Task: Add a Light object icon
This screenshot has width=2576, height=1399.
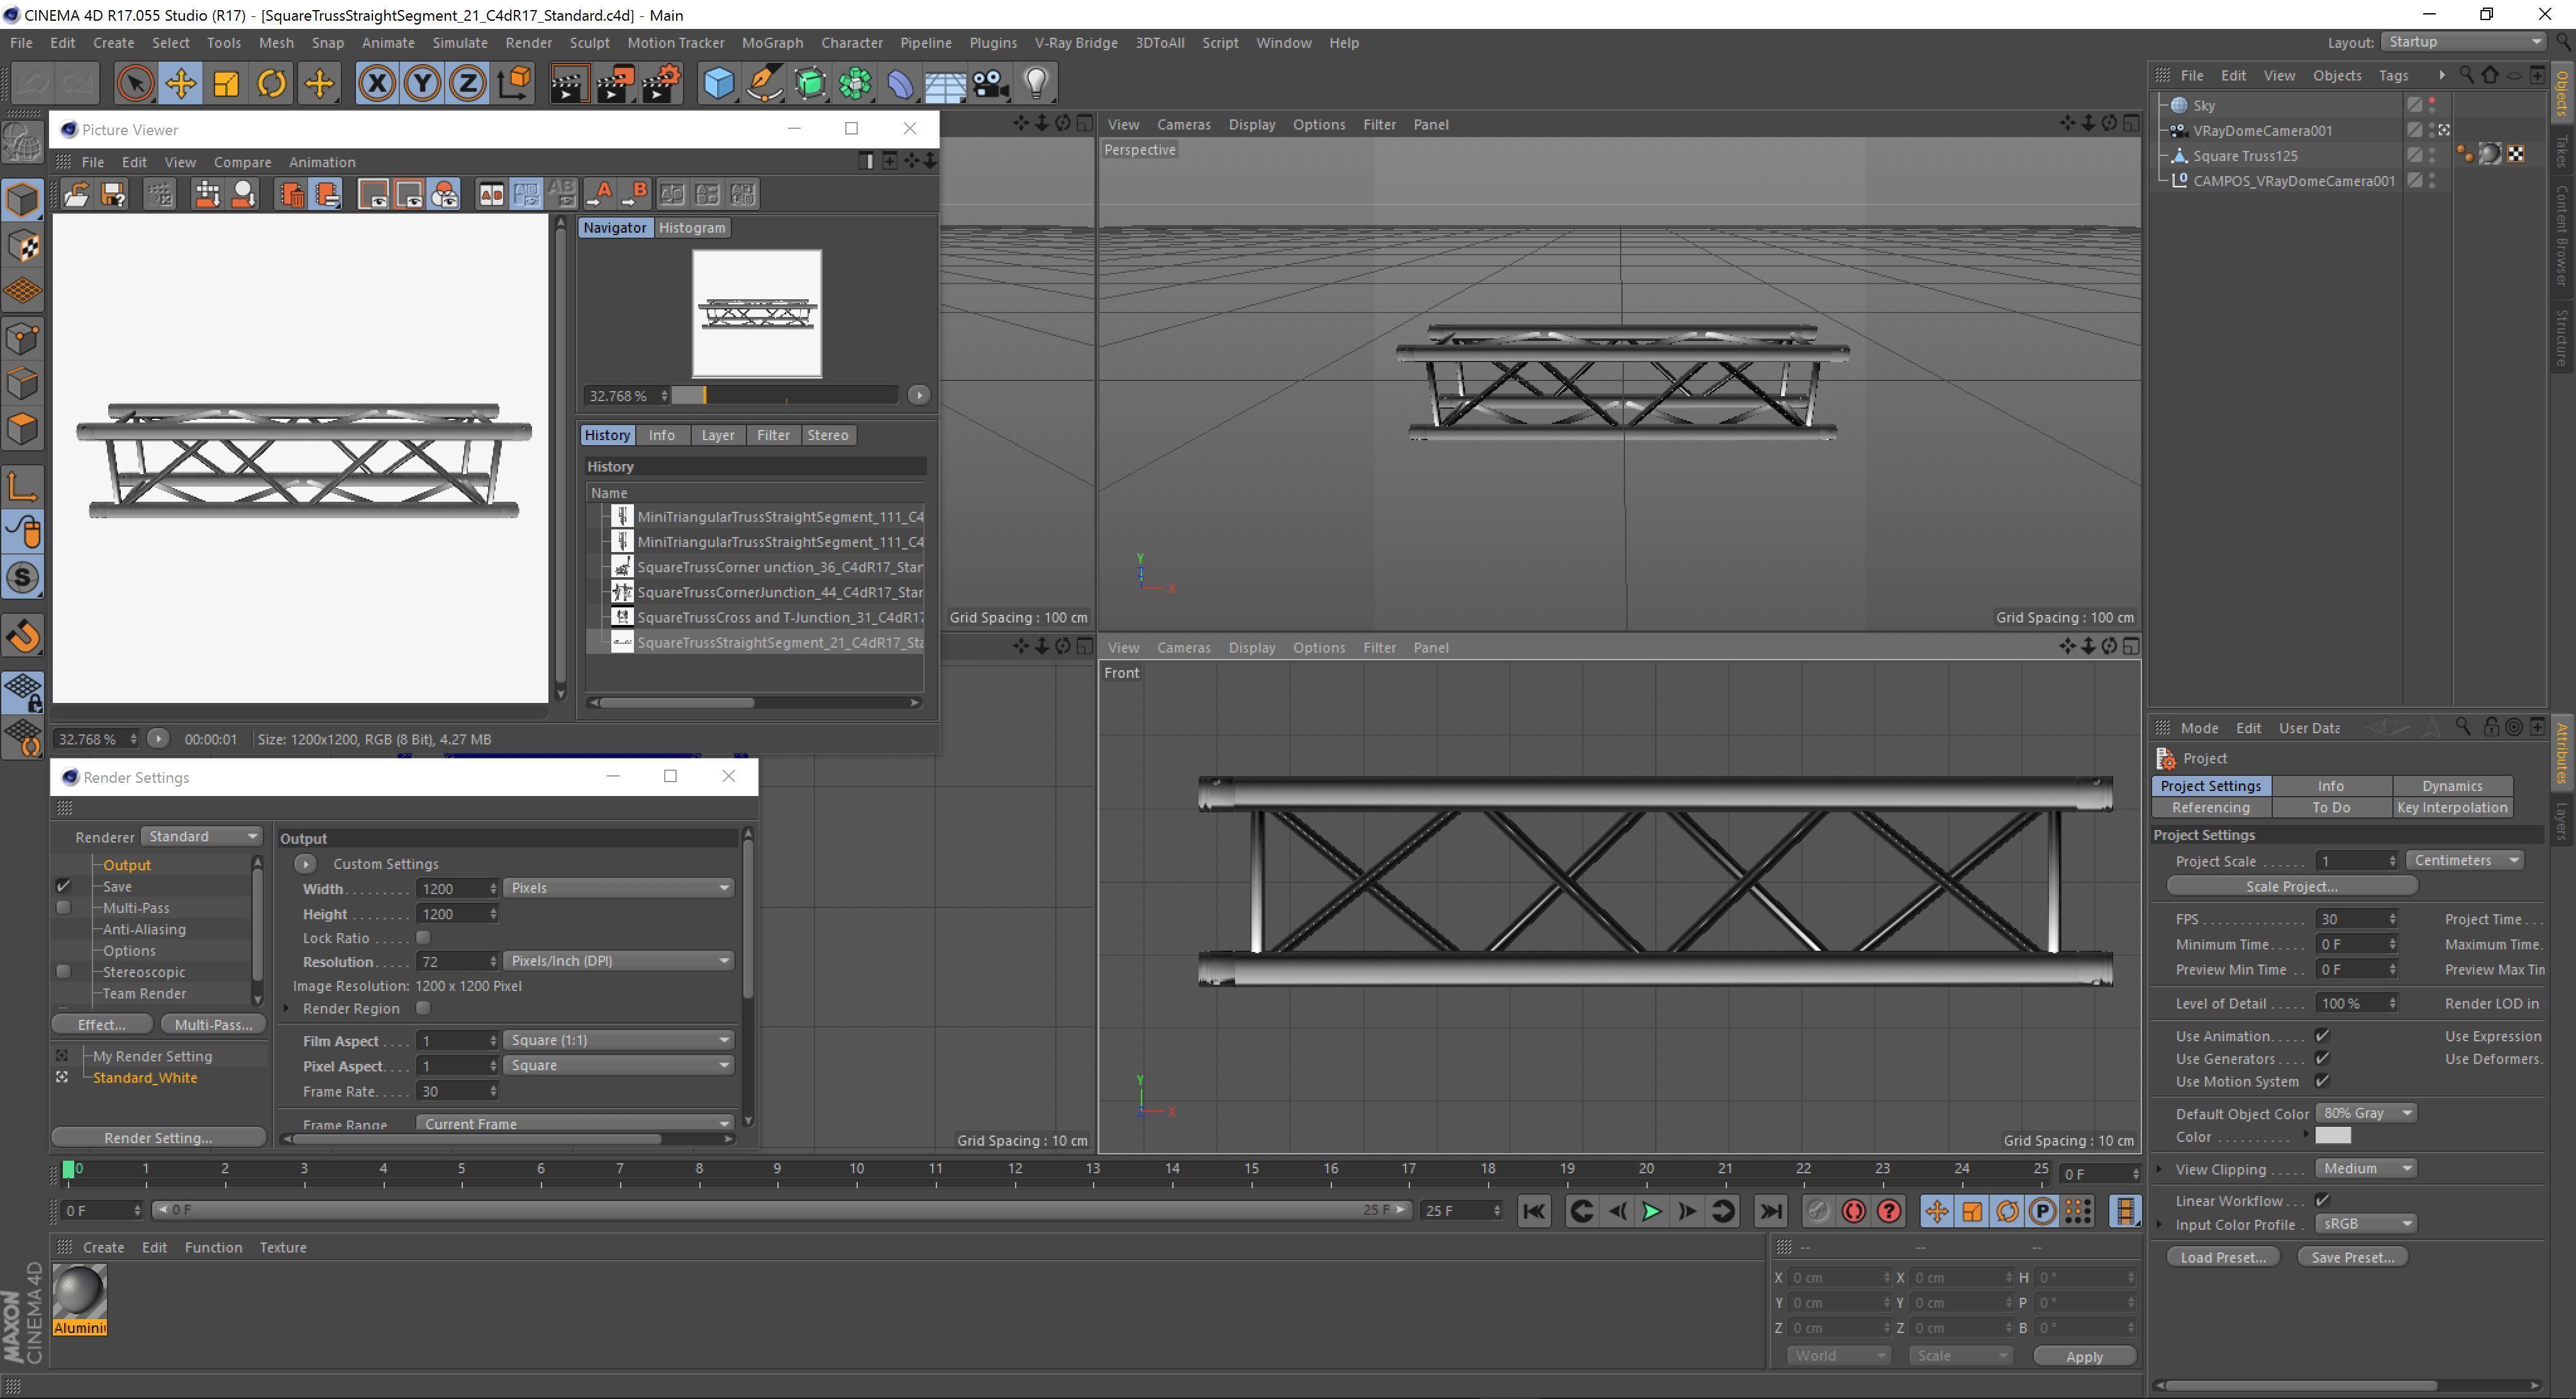Action: (x=1036, y=84)
